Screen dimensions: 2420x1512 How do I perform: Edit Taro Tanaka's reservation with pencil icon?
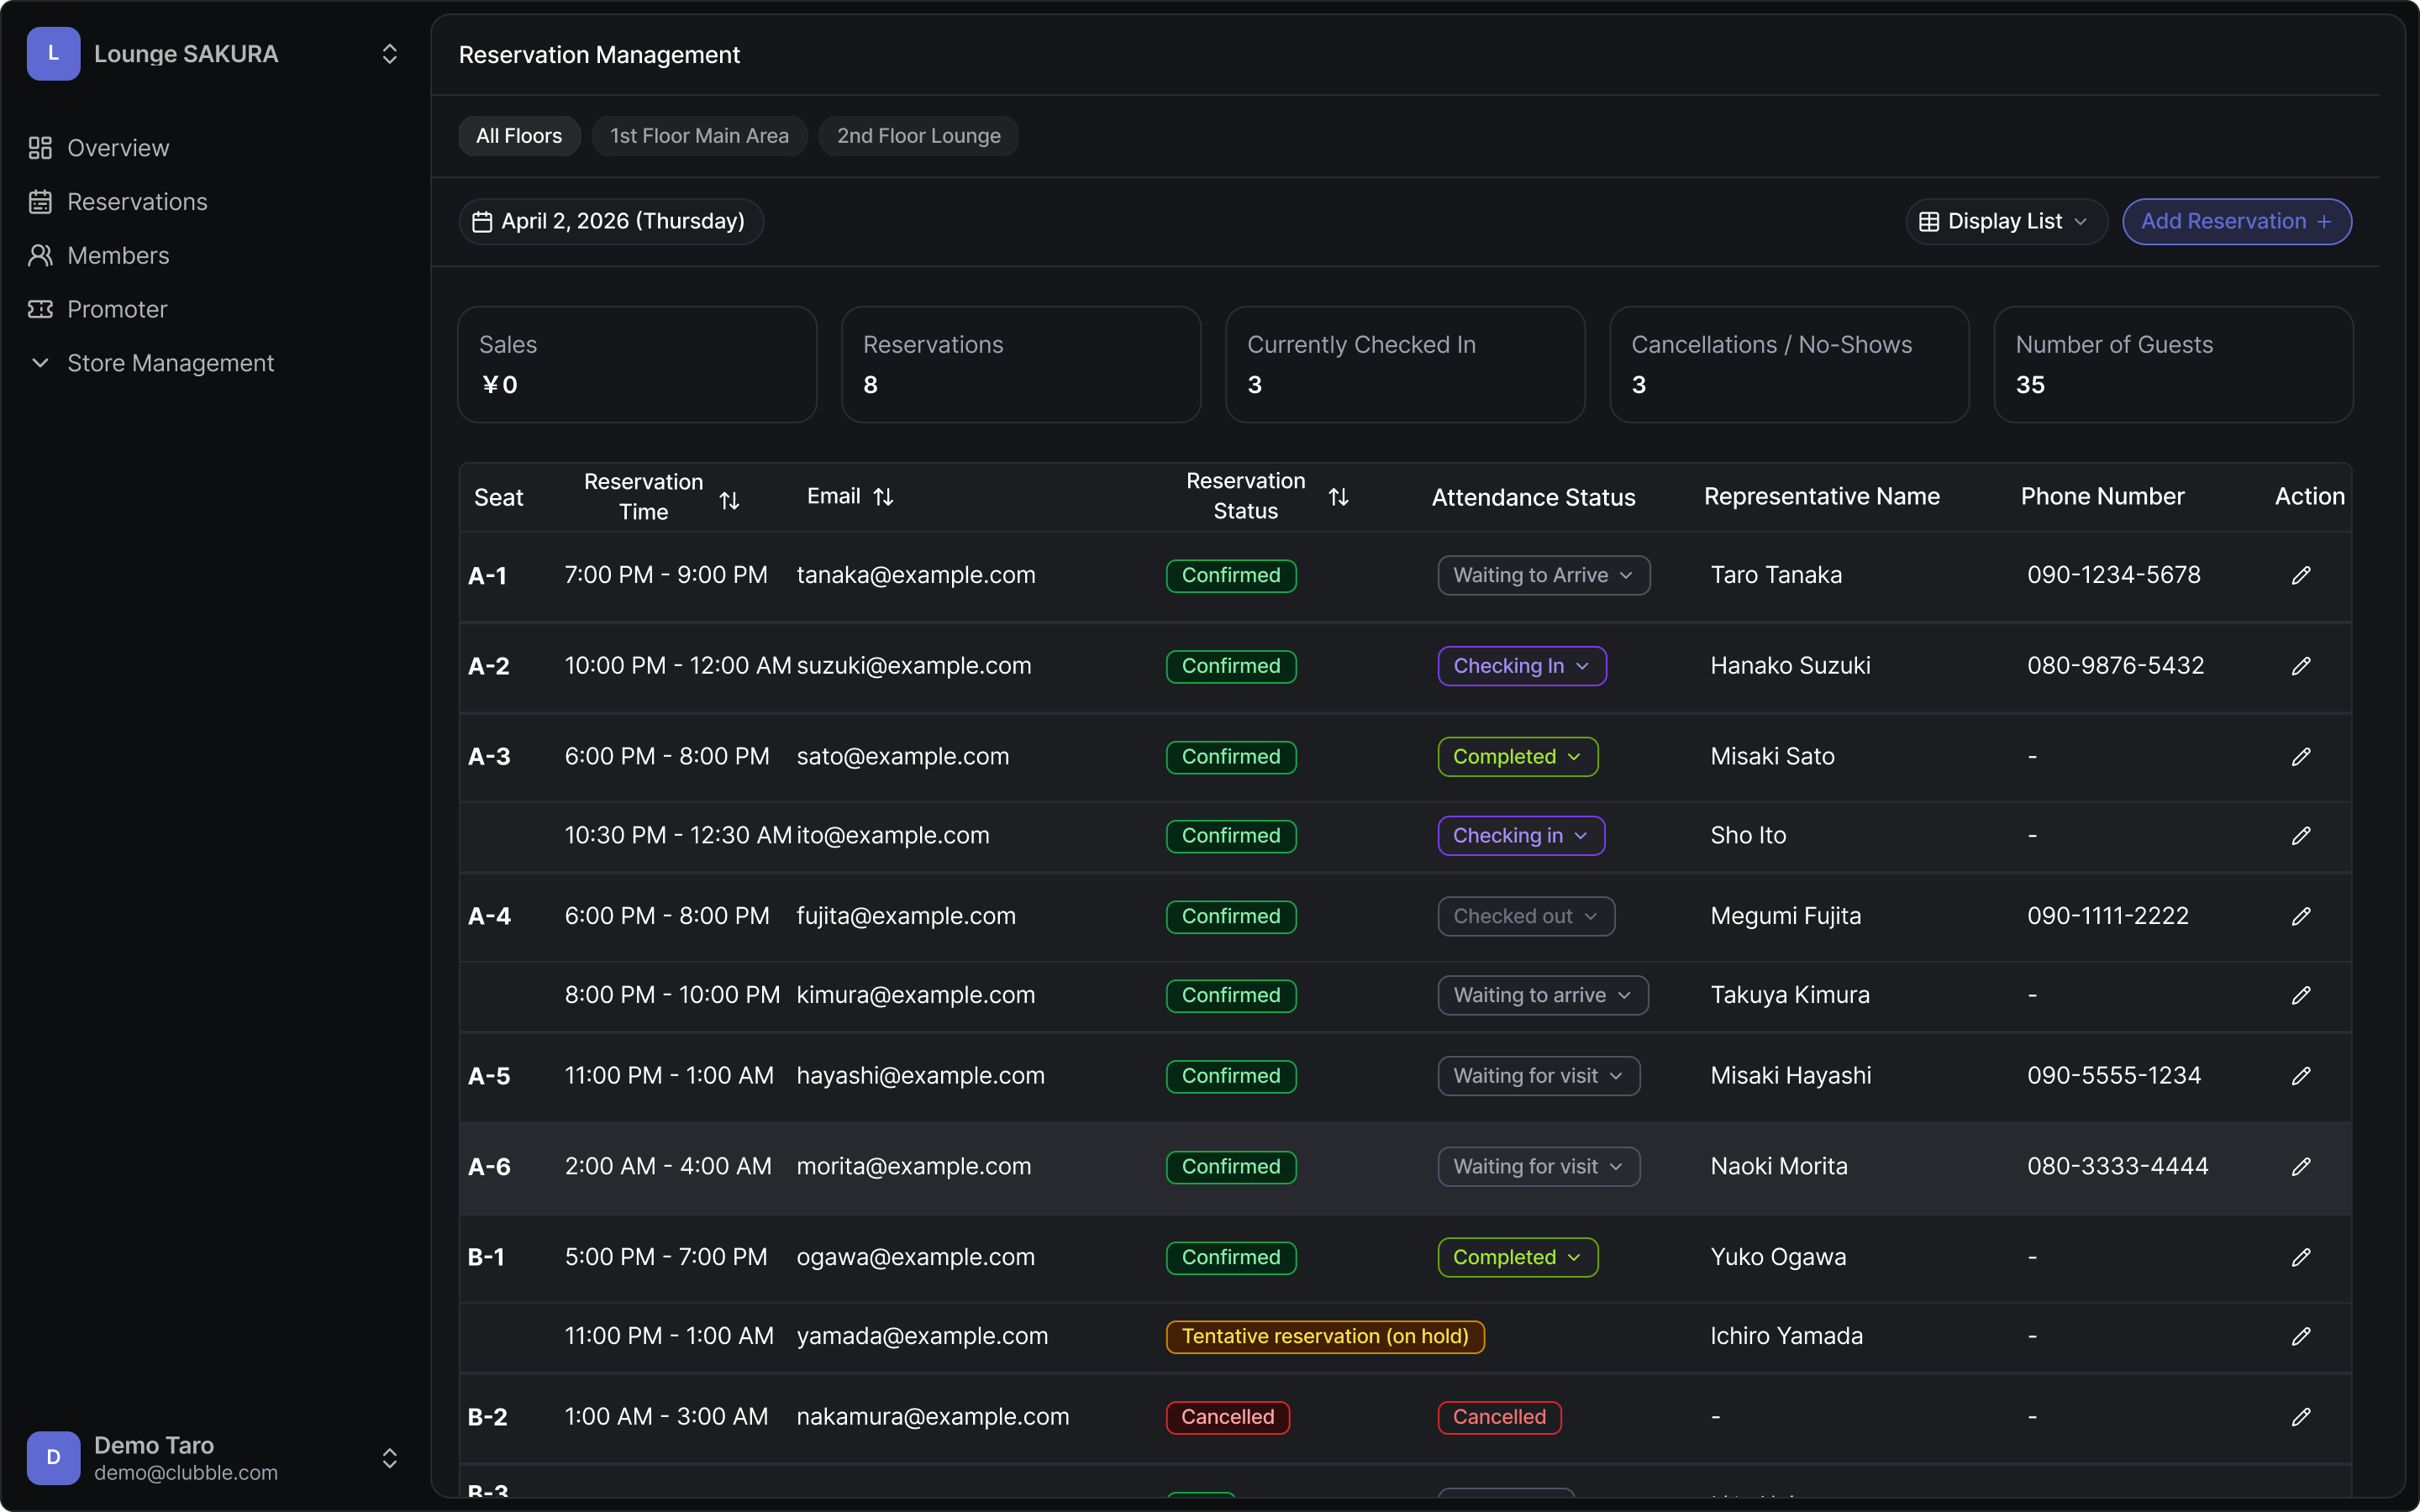[x=2301, y=575]
